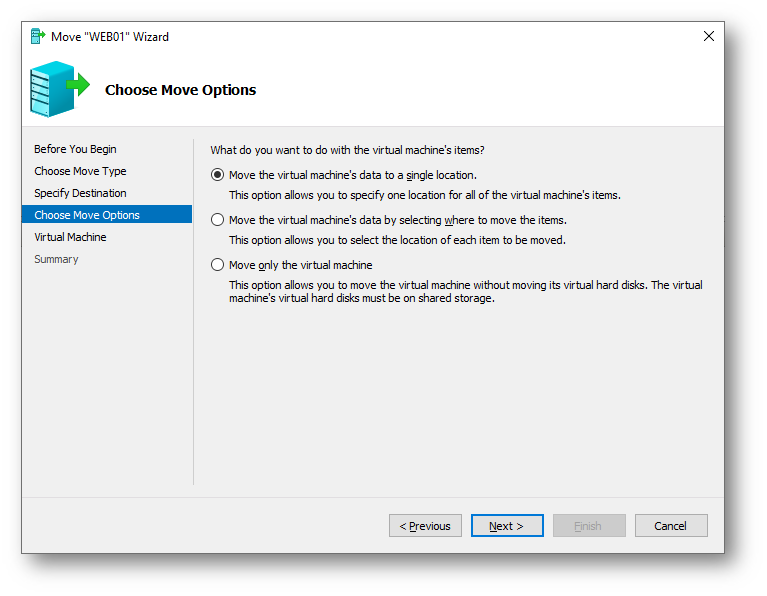
Task: Close the Move WEB01 Wizard window
Action: [x=709, y=36]
